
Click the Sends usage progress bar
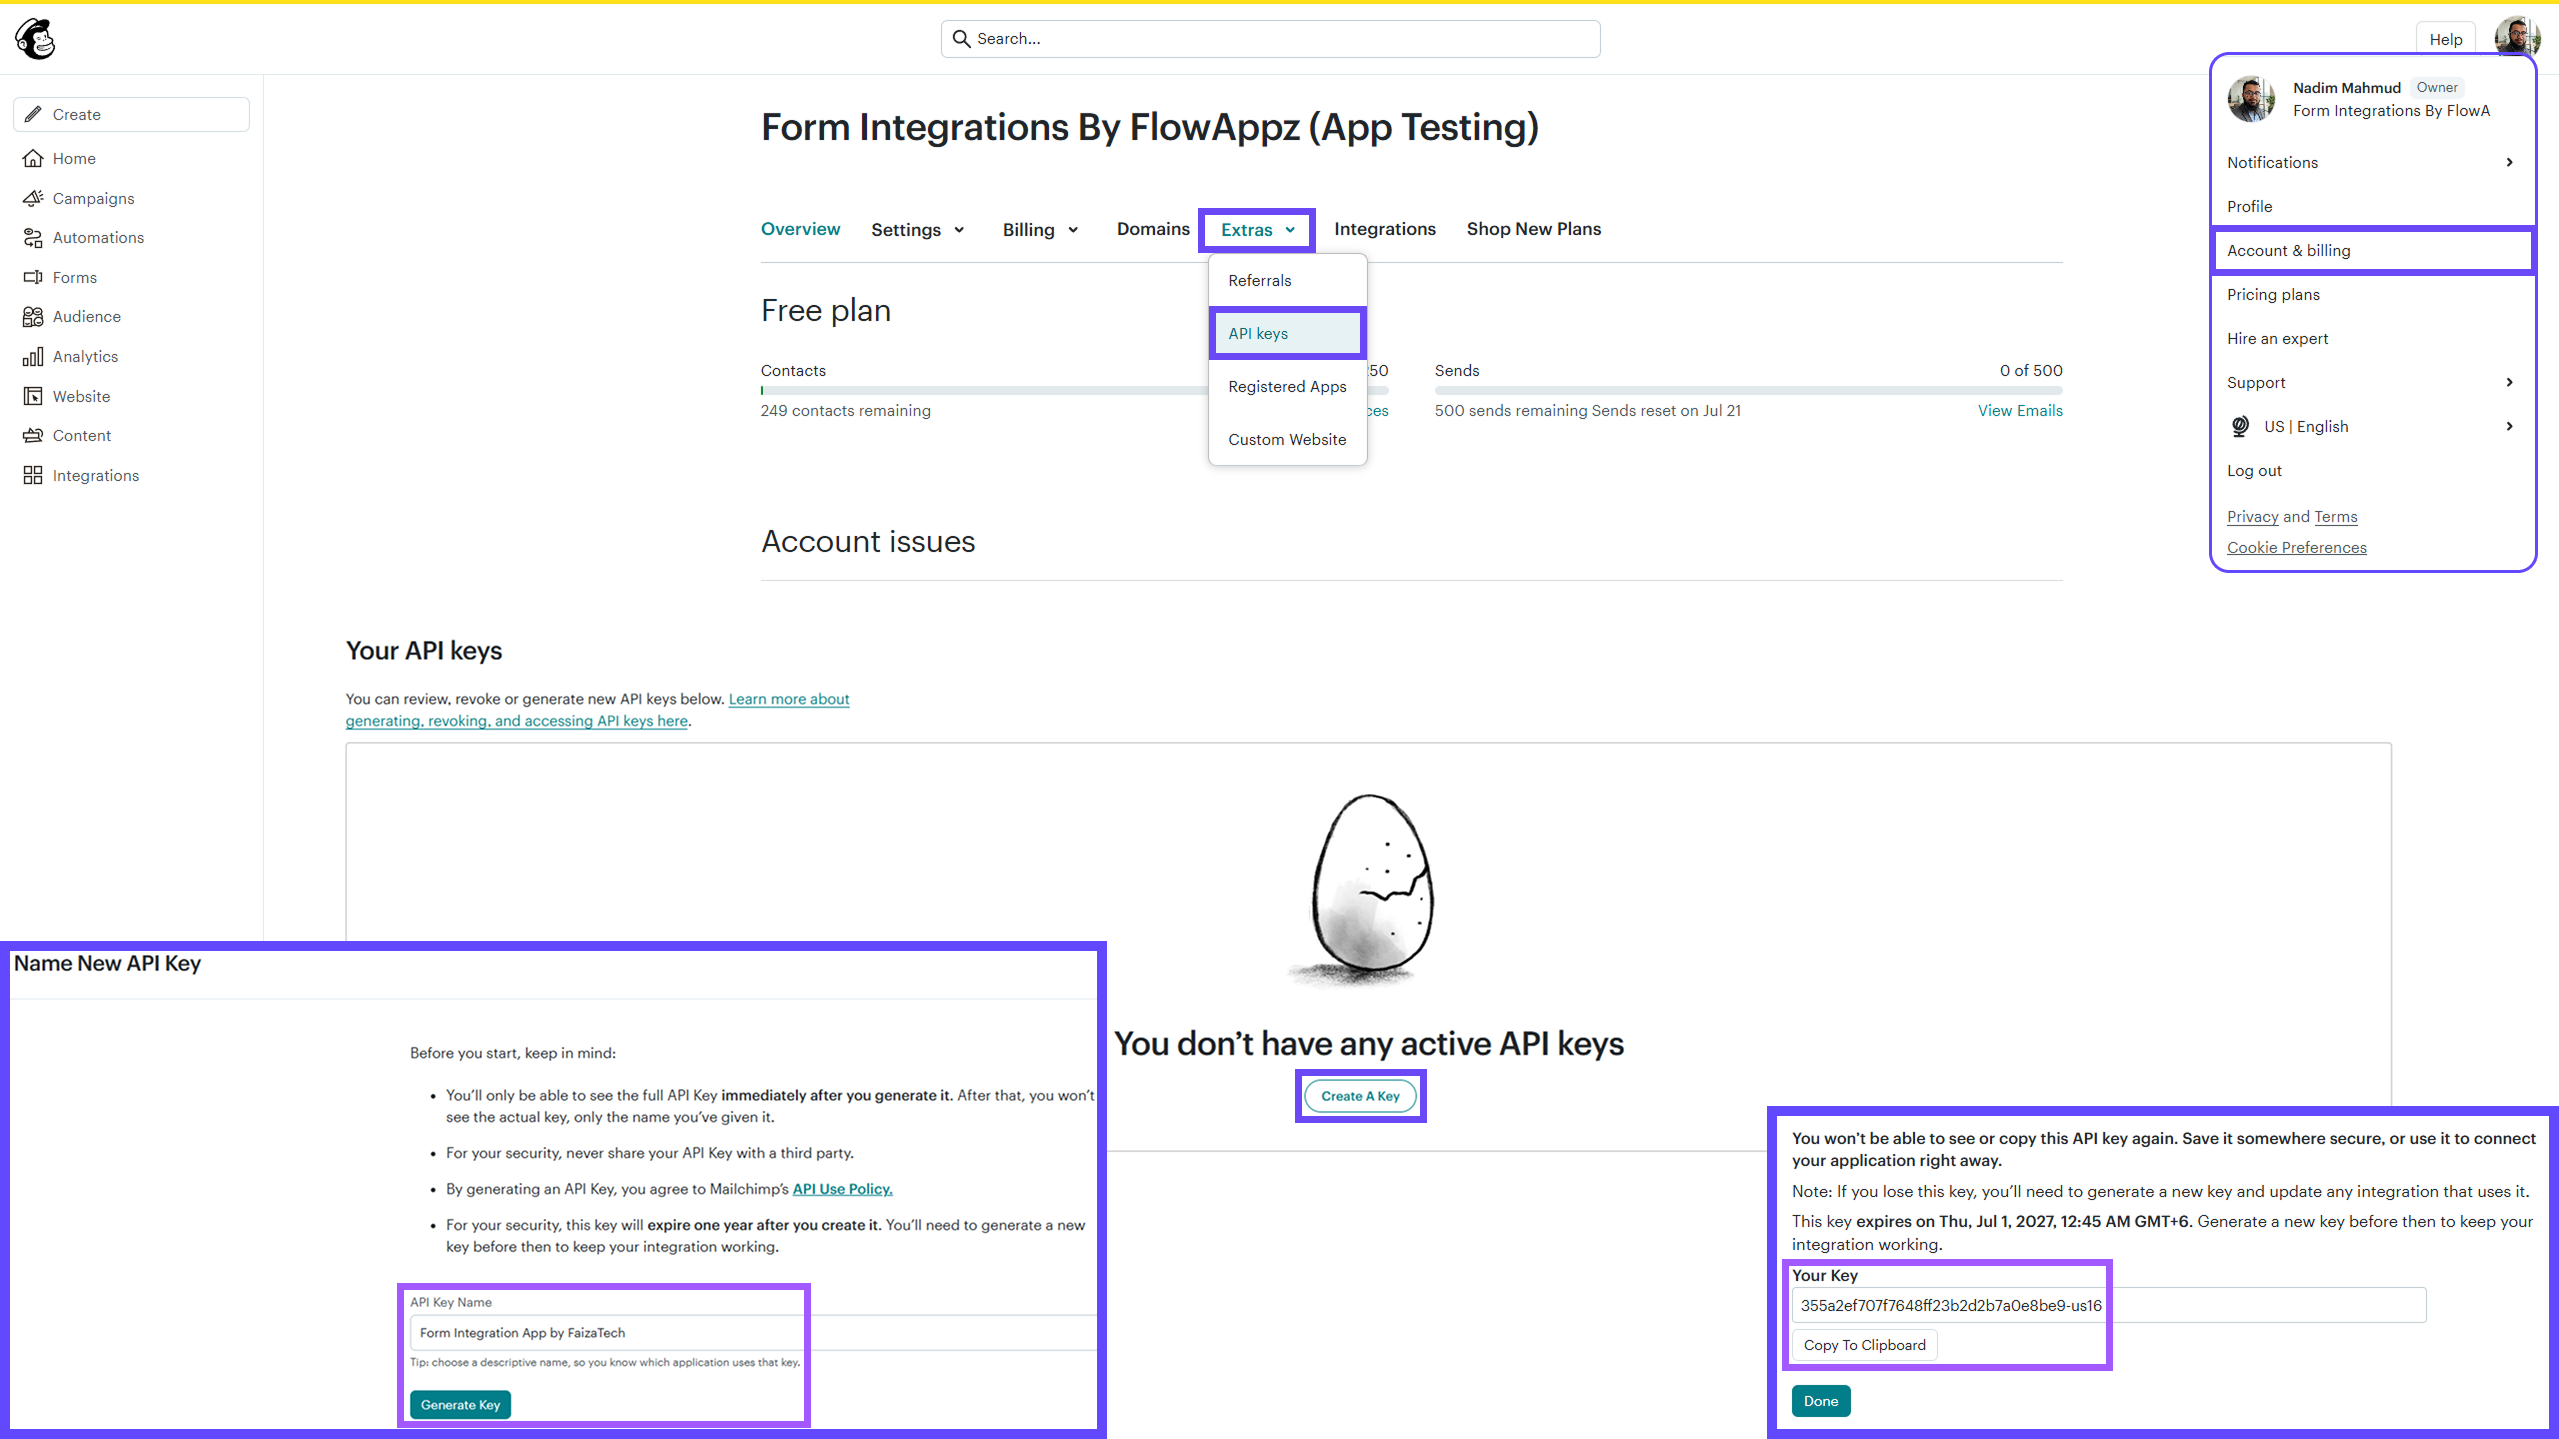(x=1748, y=391)
